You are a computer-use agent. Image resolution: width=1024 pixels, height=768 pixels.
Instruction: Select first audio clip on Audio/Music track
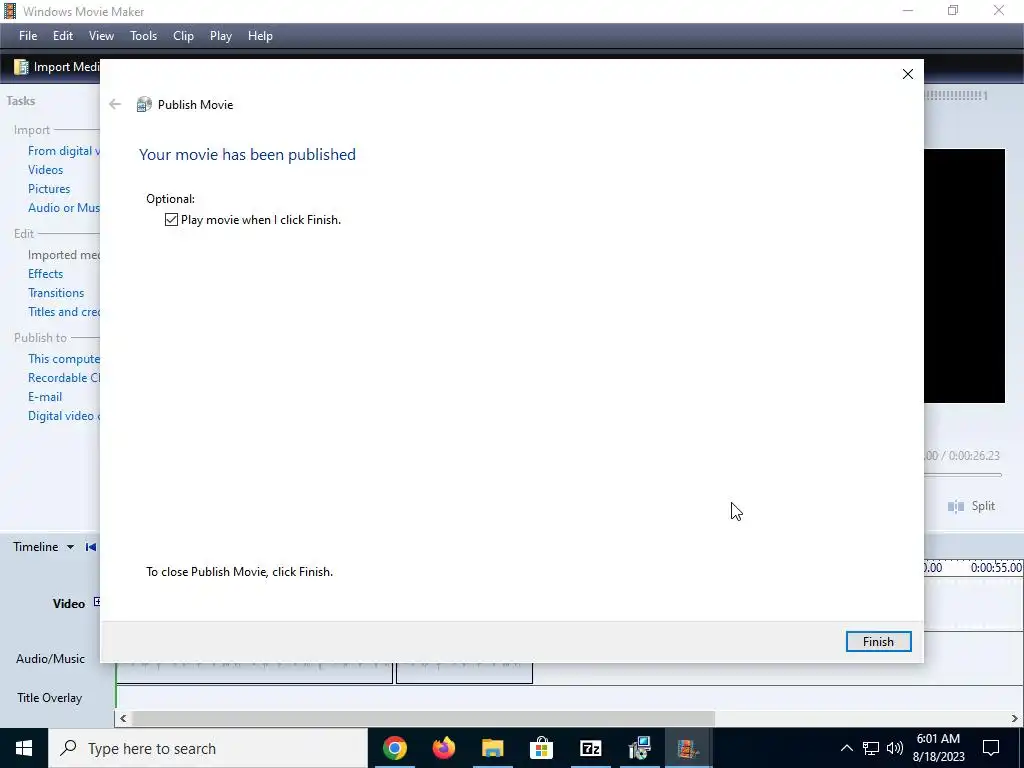click(255, 673)
